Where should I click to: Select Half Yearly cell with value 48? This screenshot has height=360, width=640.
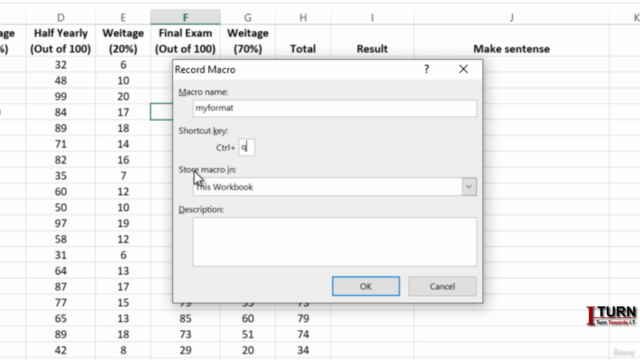(x=60, y=80)
